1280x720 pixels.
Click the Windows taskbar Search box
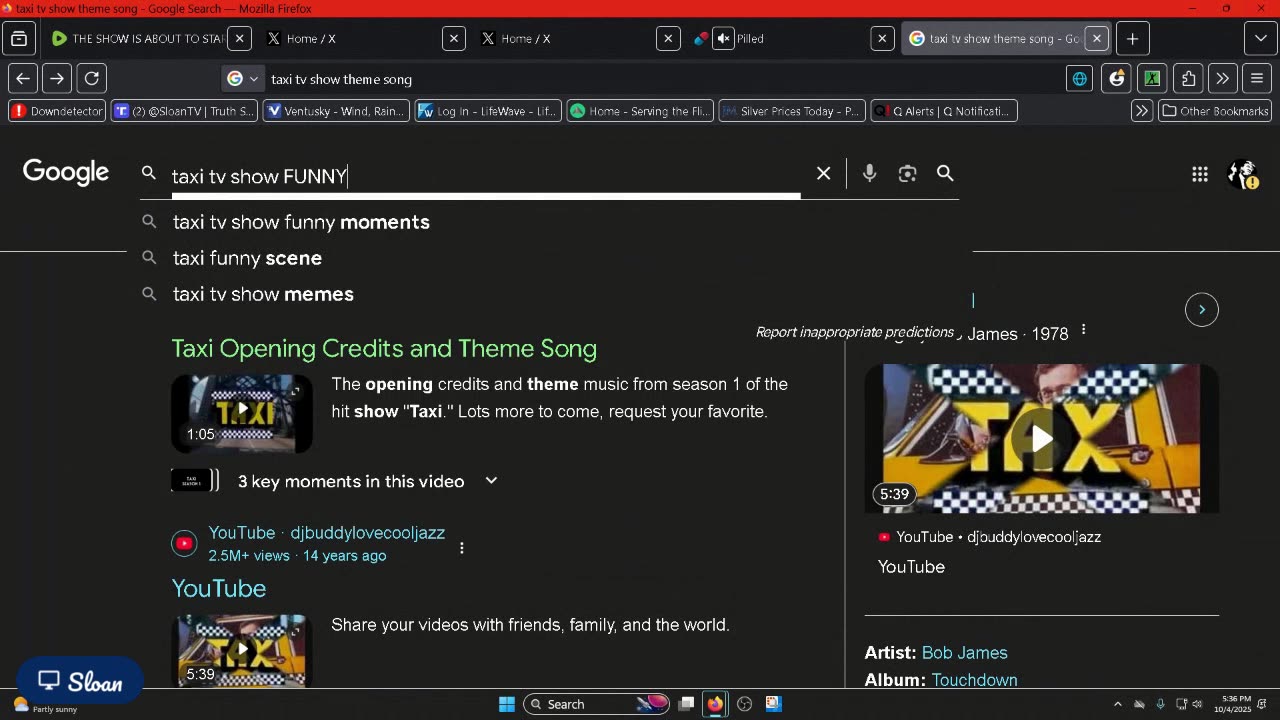[x=596, y=704]
